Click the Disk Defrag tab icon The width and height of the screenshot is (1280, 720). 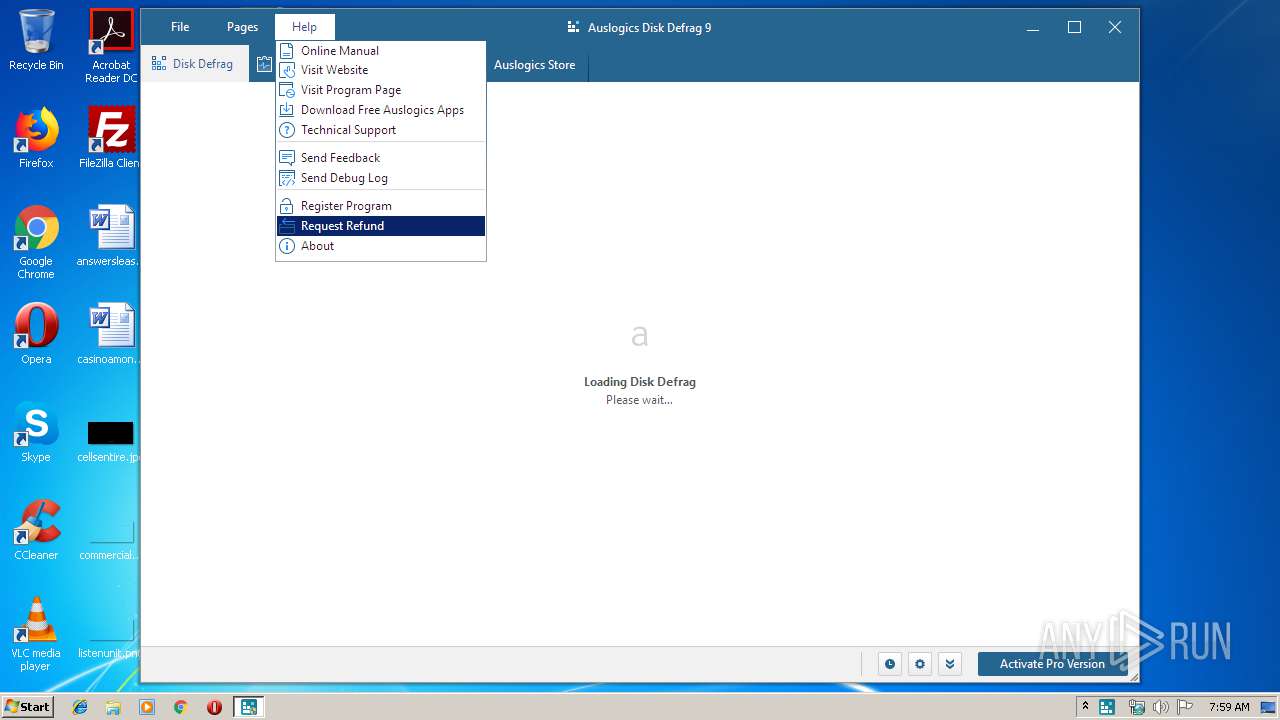tap(159, 64)
